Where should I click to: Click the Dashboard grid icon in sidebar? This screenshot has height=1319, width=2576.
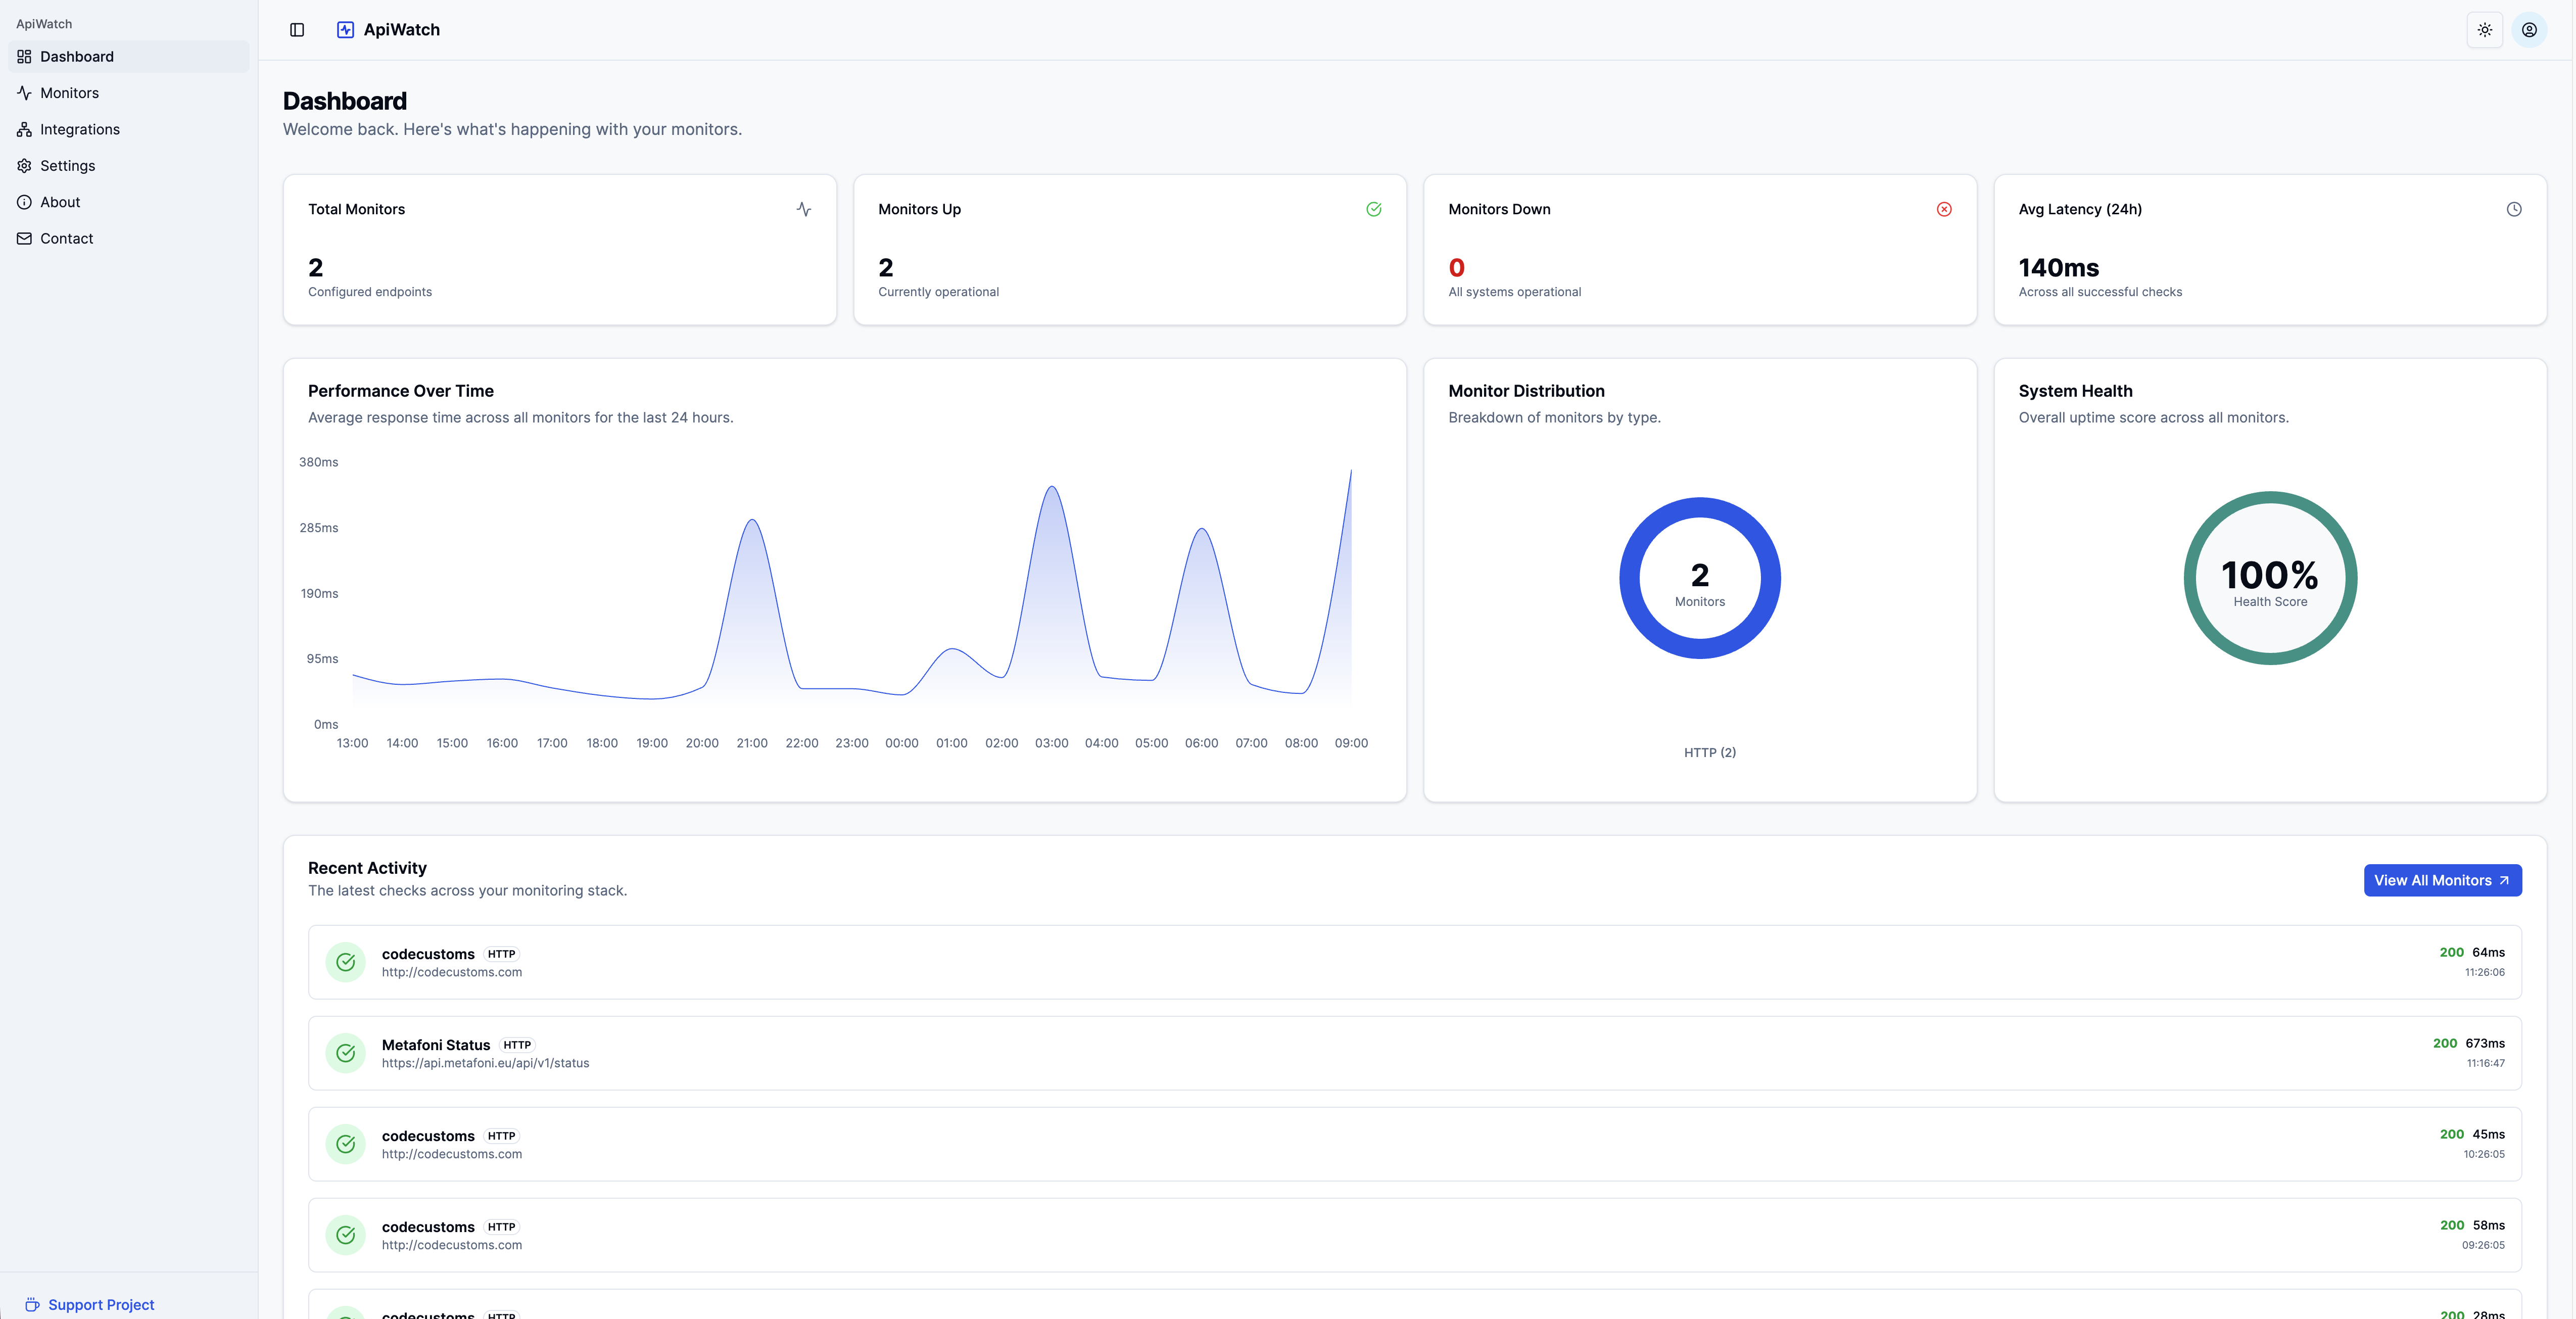point(24,57)
